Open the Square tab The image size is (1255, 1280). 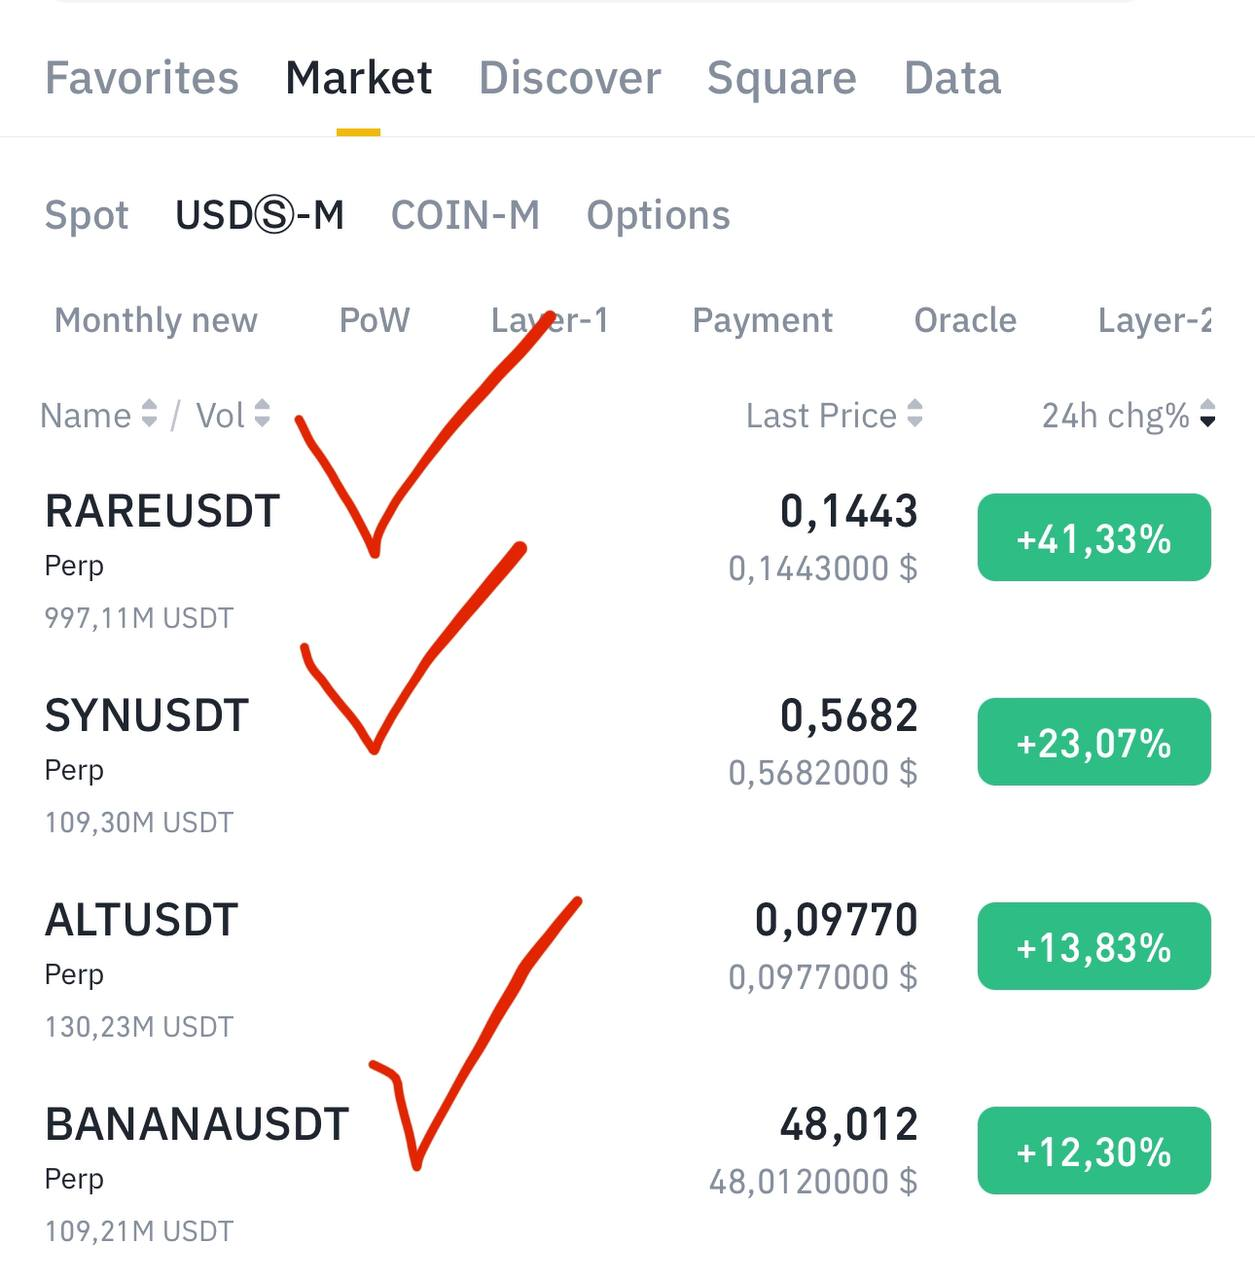781,79
